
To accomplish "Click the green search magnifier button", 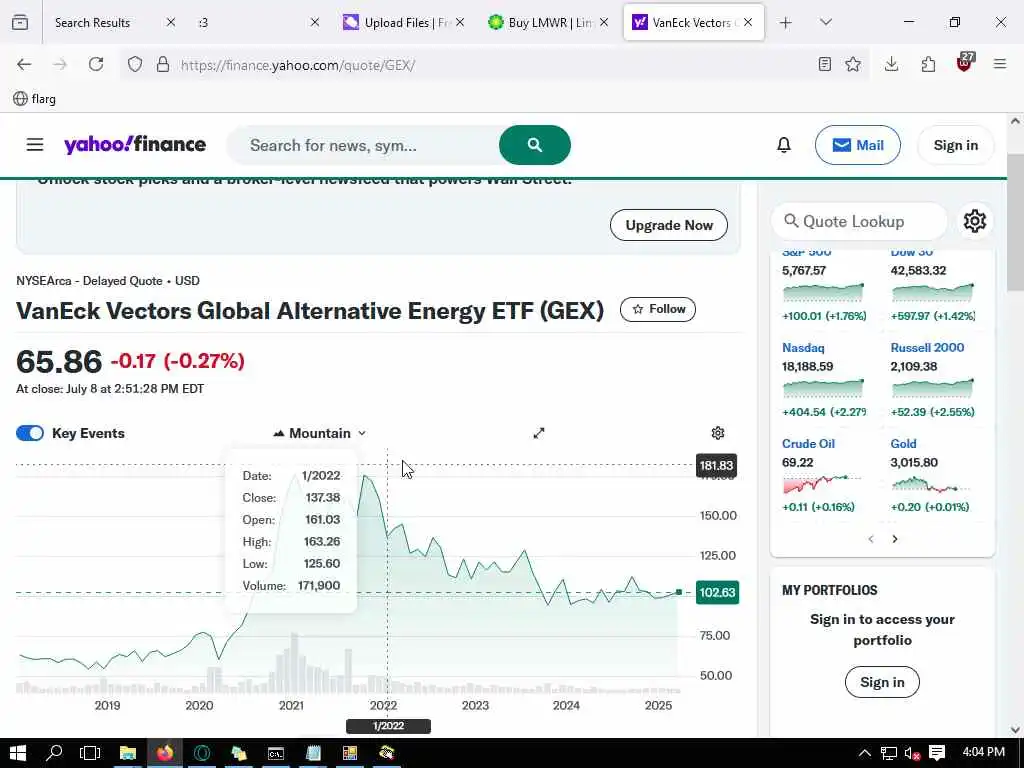I will 534,145.
